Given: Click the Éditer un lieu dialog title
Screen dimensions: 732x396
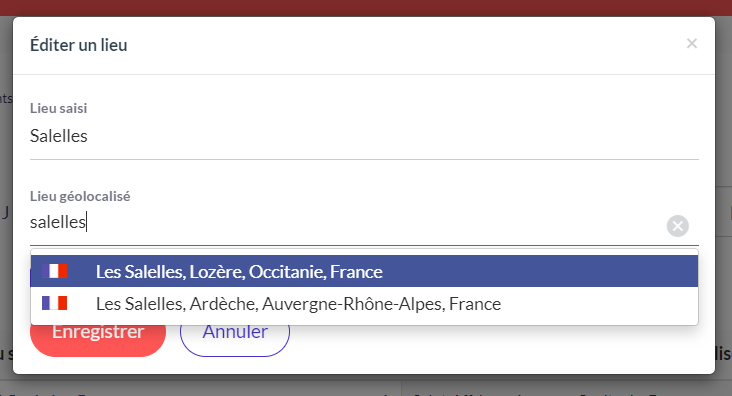Looking at the screenshot, I should 78,45.
